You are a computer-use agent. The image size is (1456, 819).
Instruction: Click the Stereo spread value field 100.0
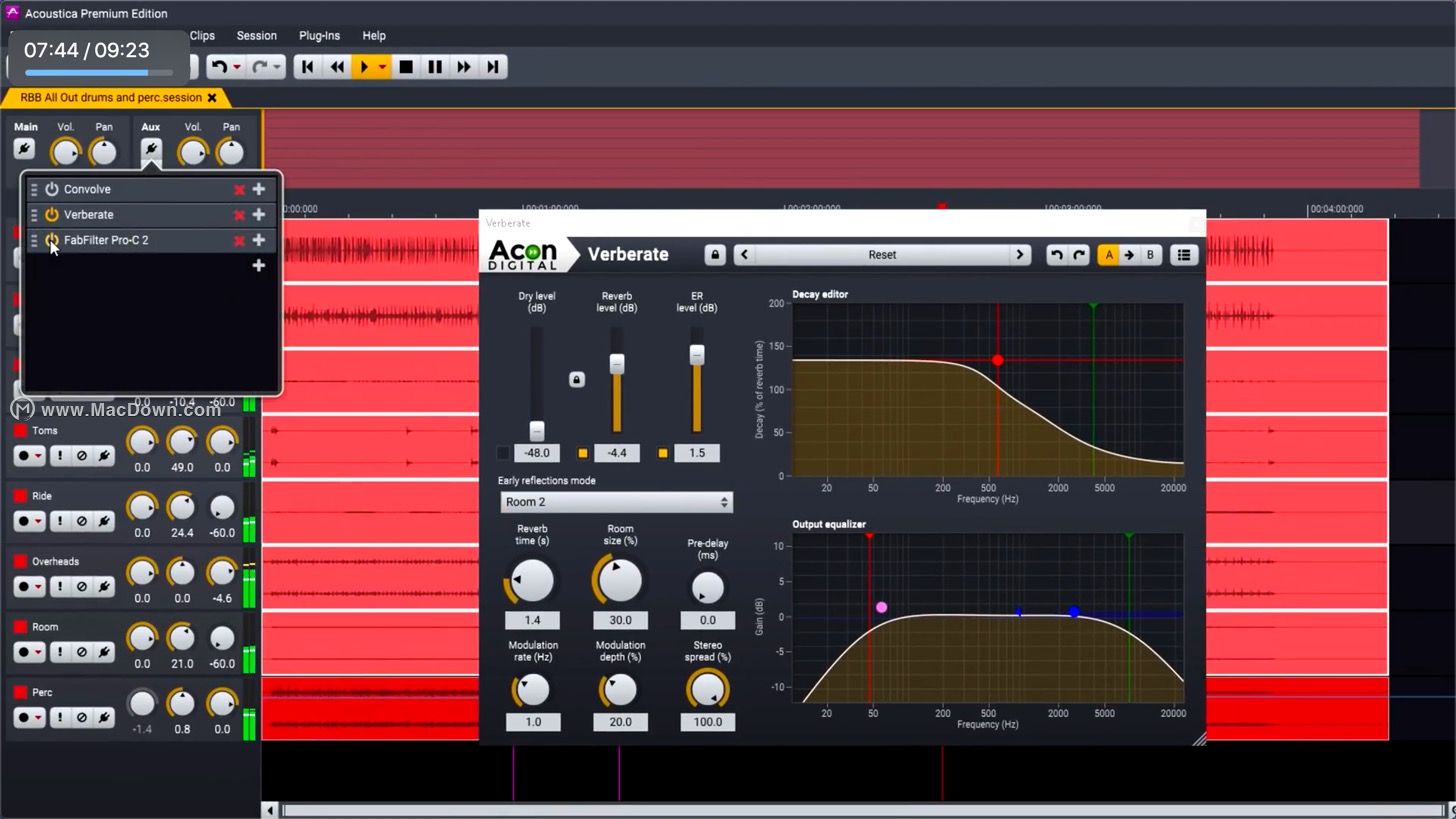707,722
